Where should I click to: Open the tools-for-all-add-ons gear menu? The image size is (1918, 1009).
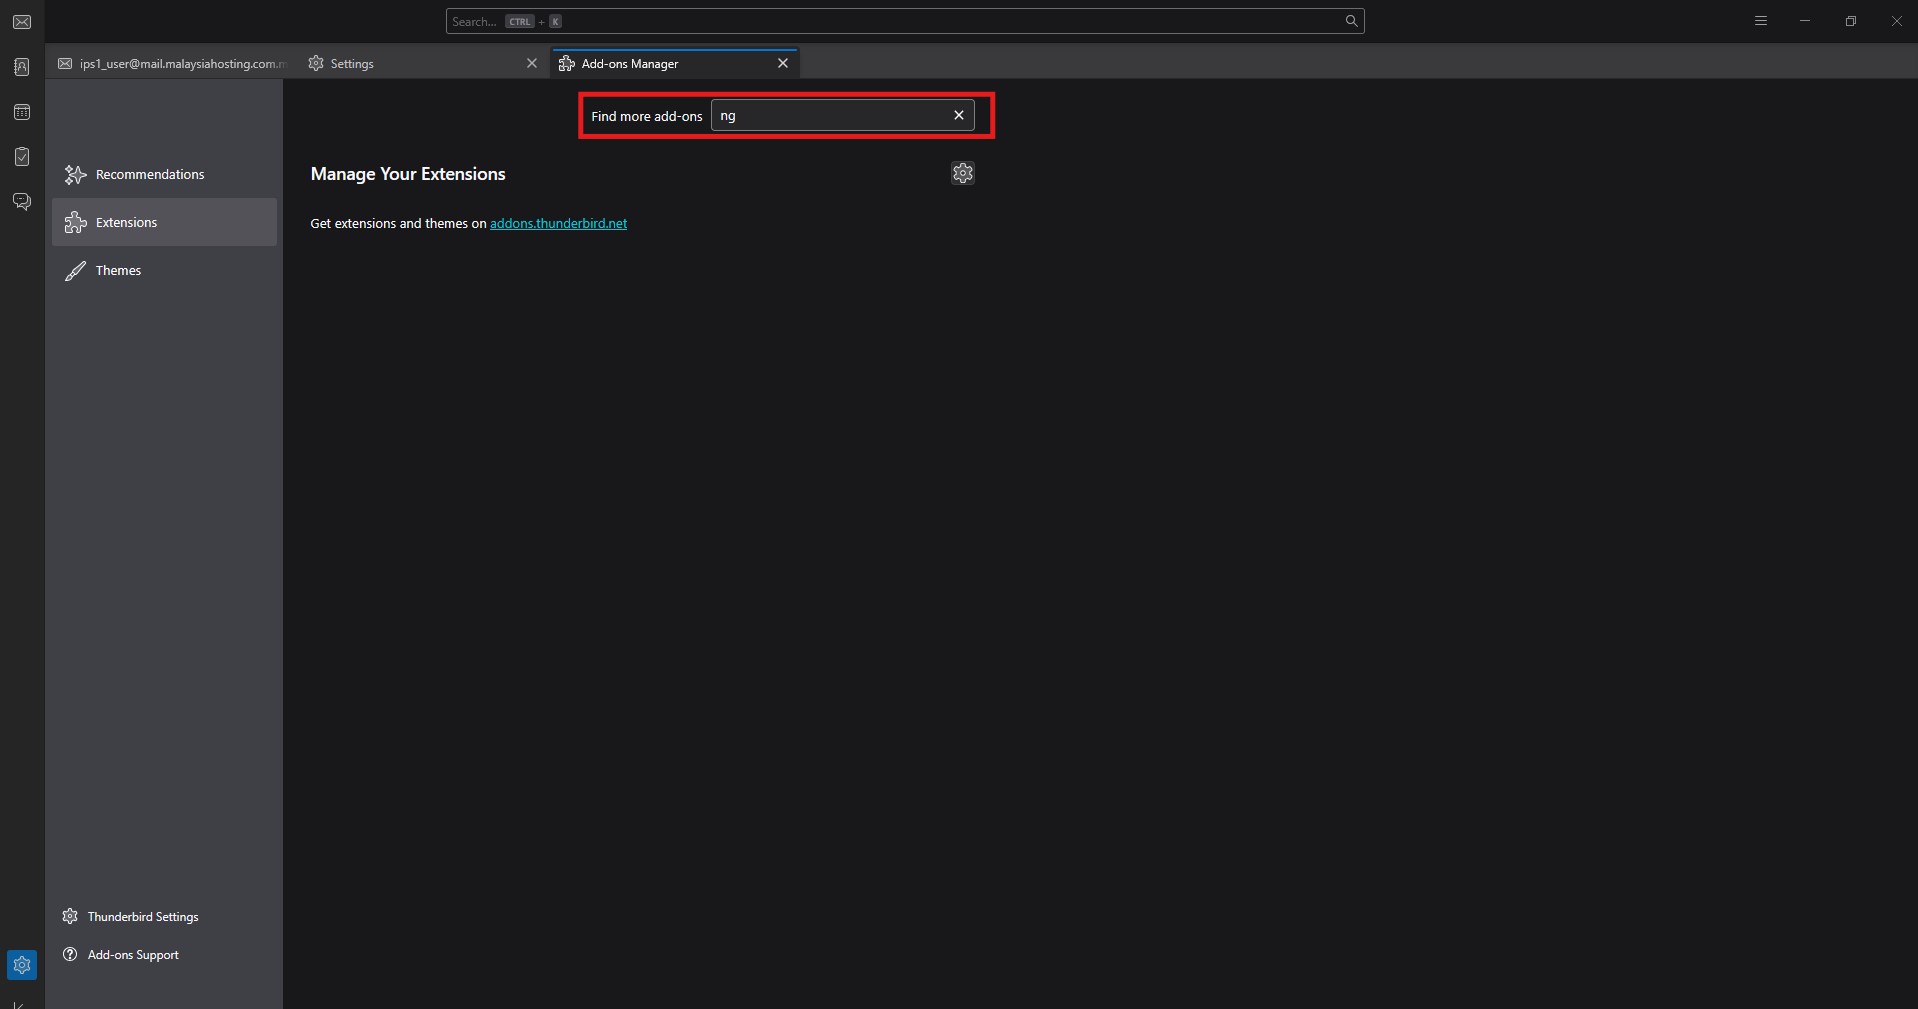[x=962, y=173]
